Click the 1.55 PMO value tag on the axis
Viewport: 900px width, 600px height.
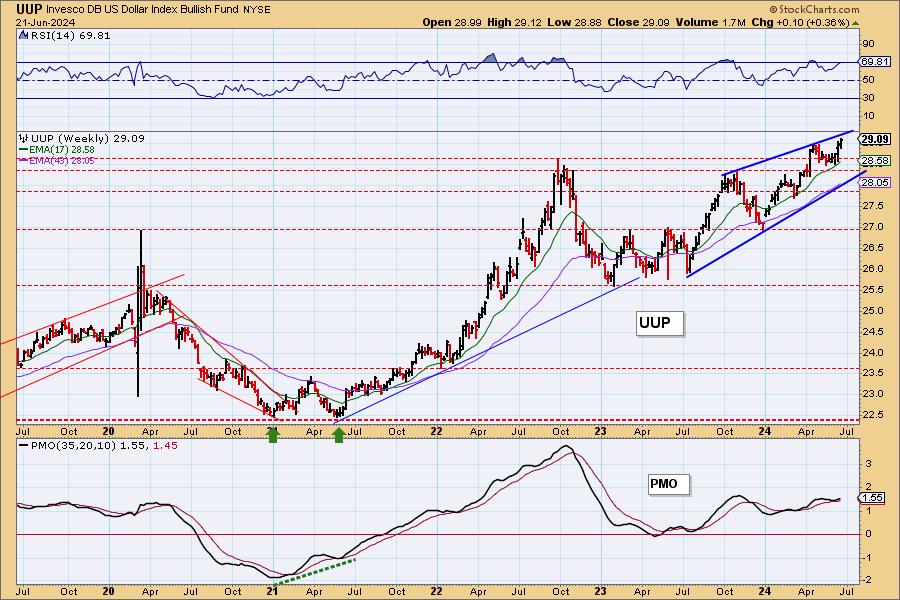pyautogui.click(x=873, y=498)
